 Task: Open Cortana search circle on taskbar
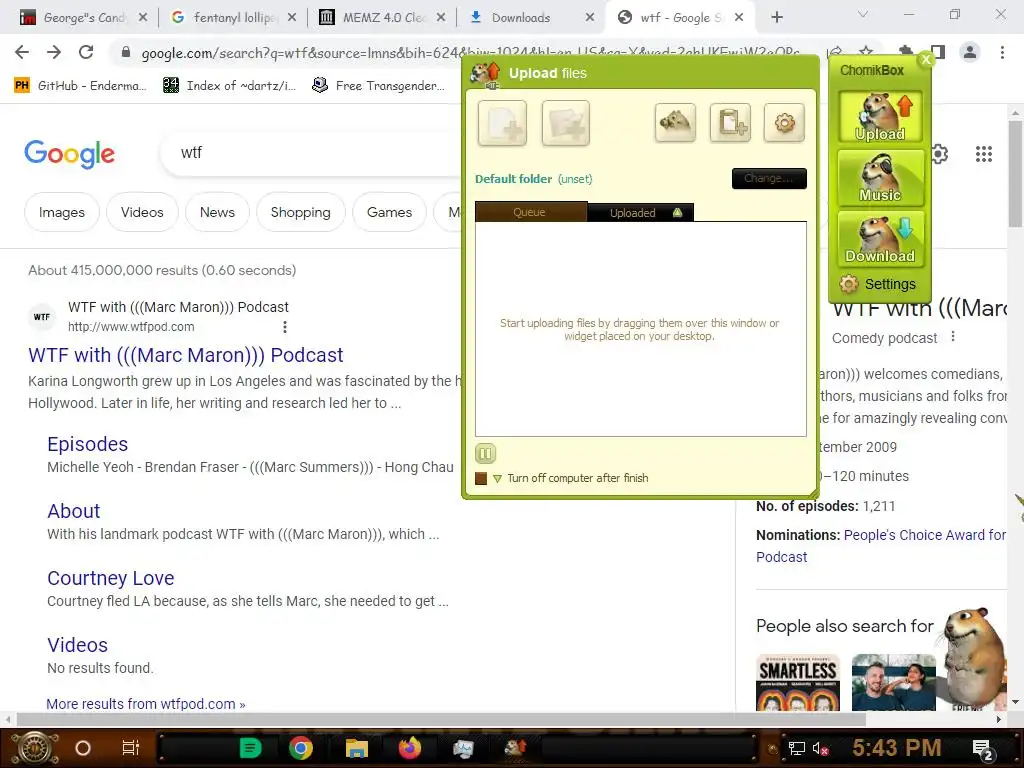(83, 748)
